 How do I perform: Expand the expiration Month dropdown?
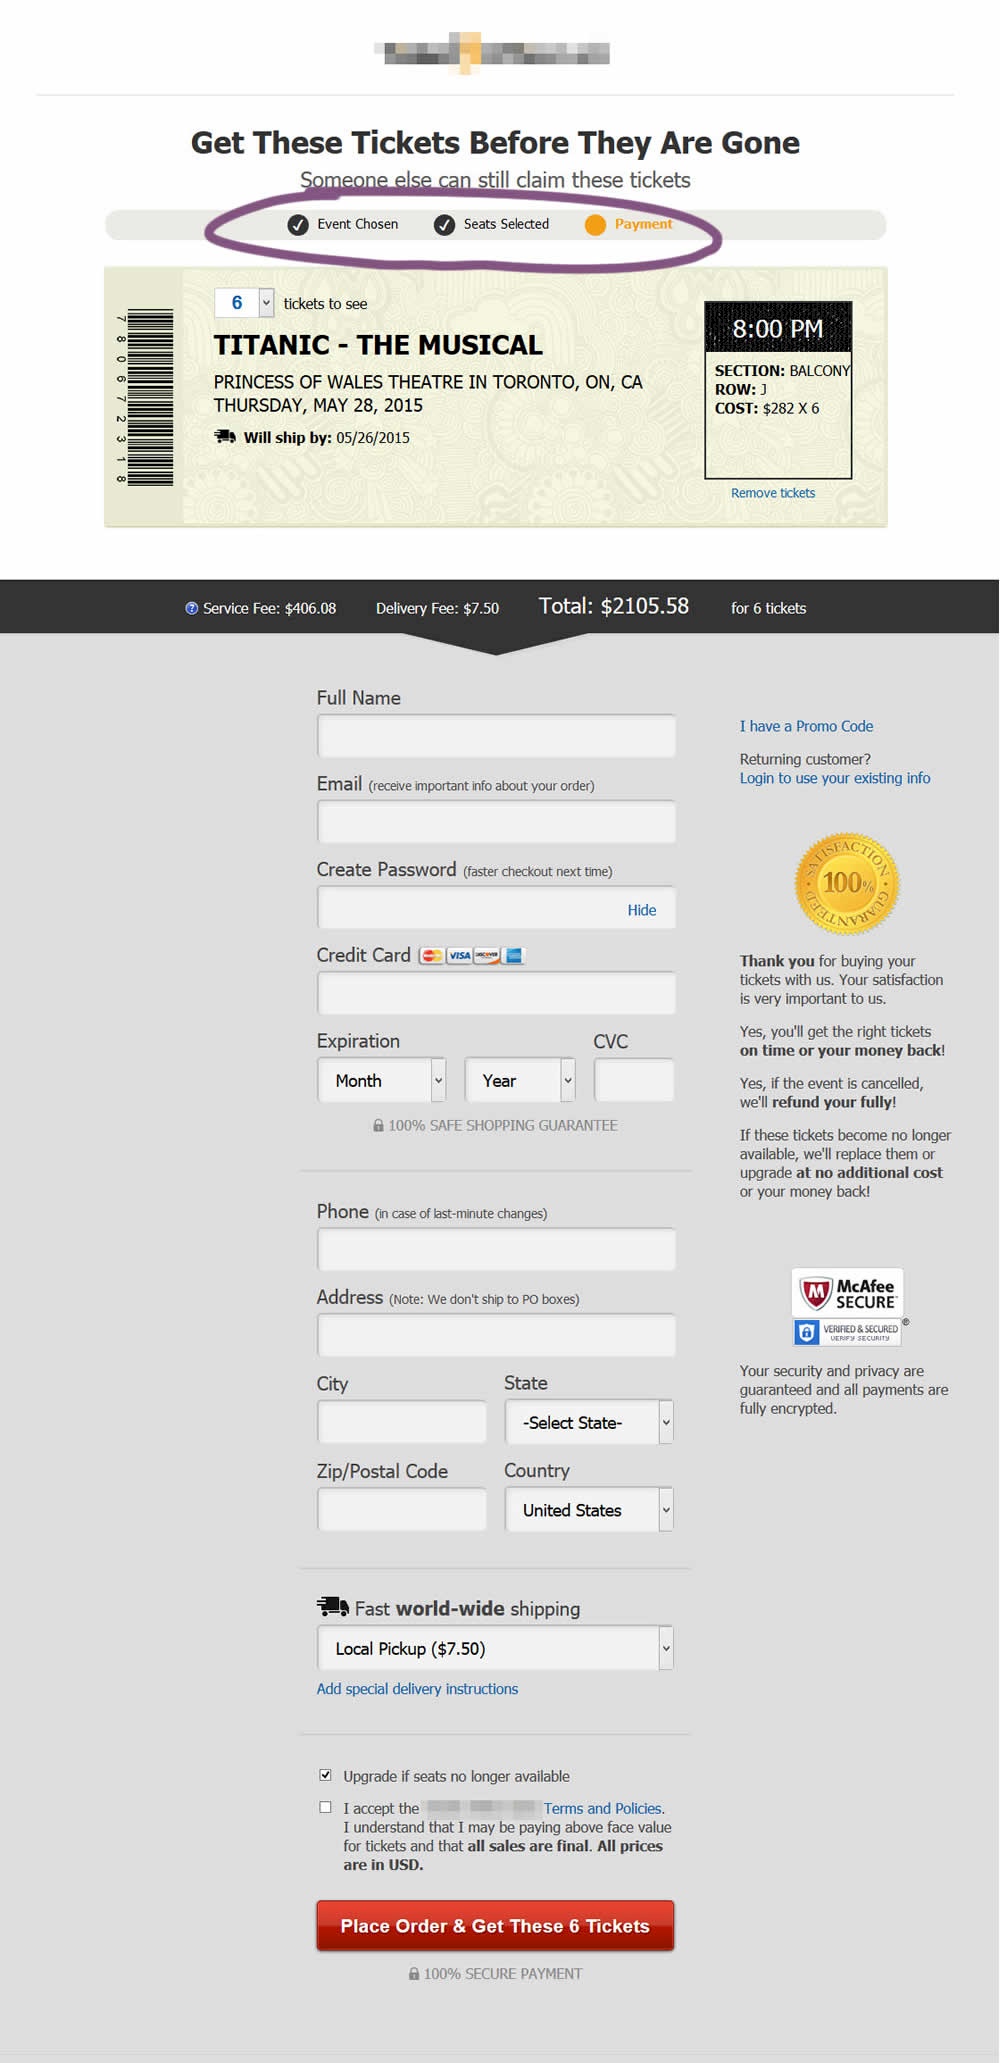pos(381,1080)
